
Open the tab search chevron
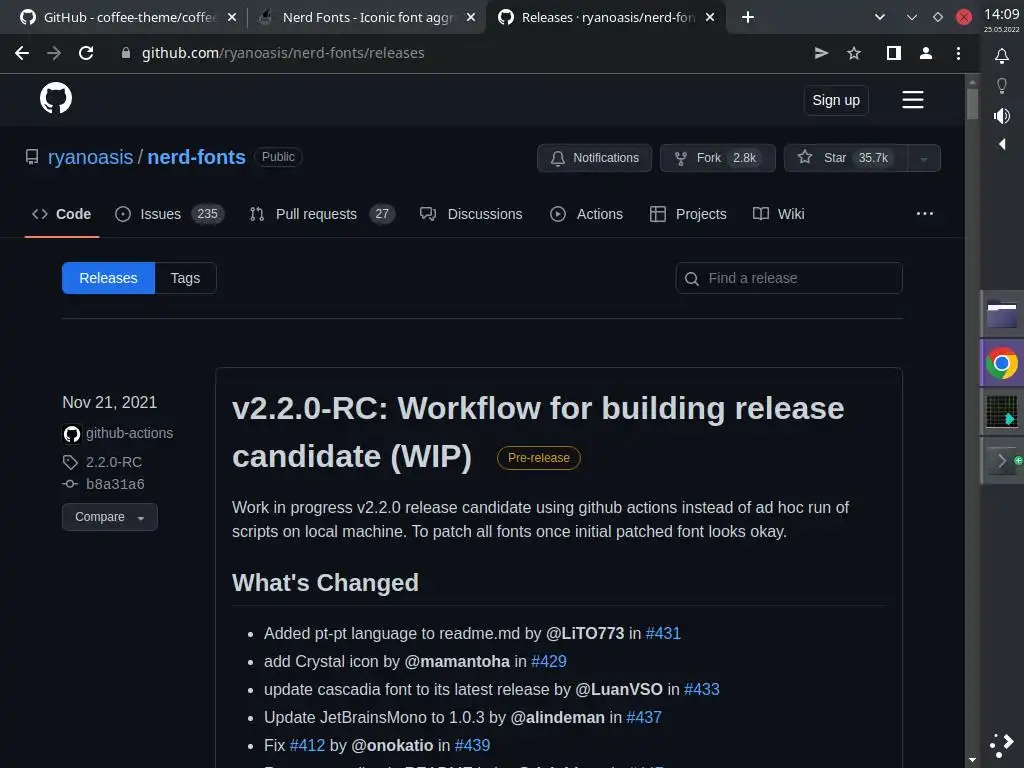(x=880, y=17)
